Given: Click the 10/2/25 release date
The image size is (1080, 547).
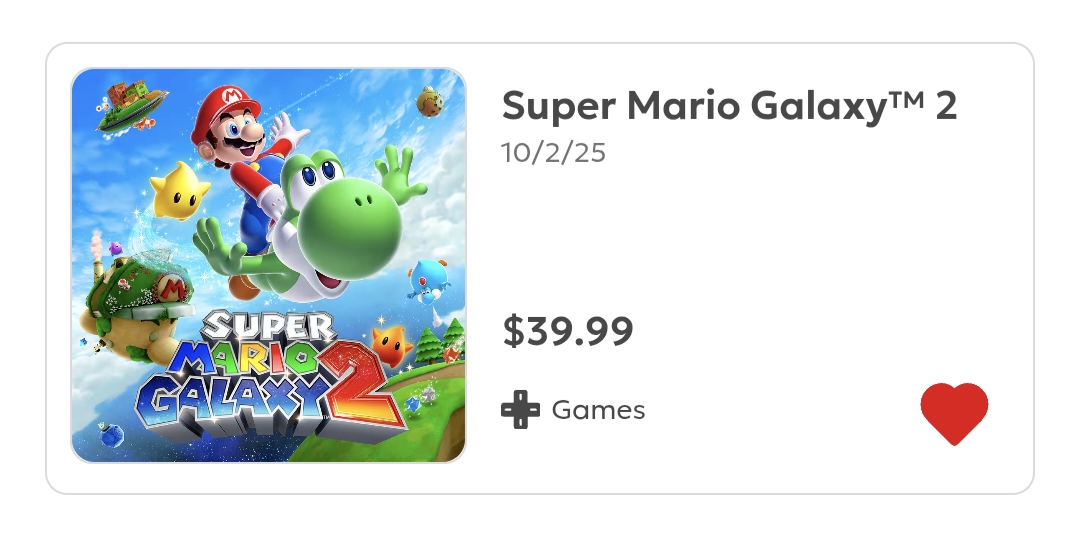Looking at the screenshot, I should [553, 153].
